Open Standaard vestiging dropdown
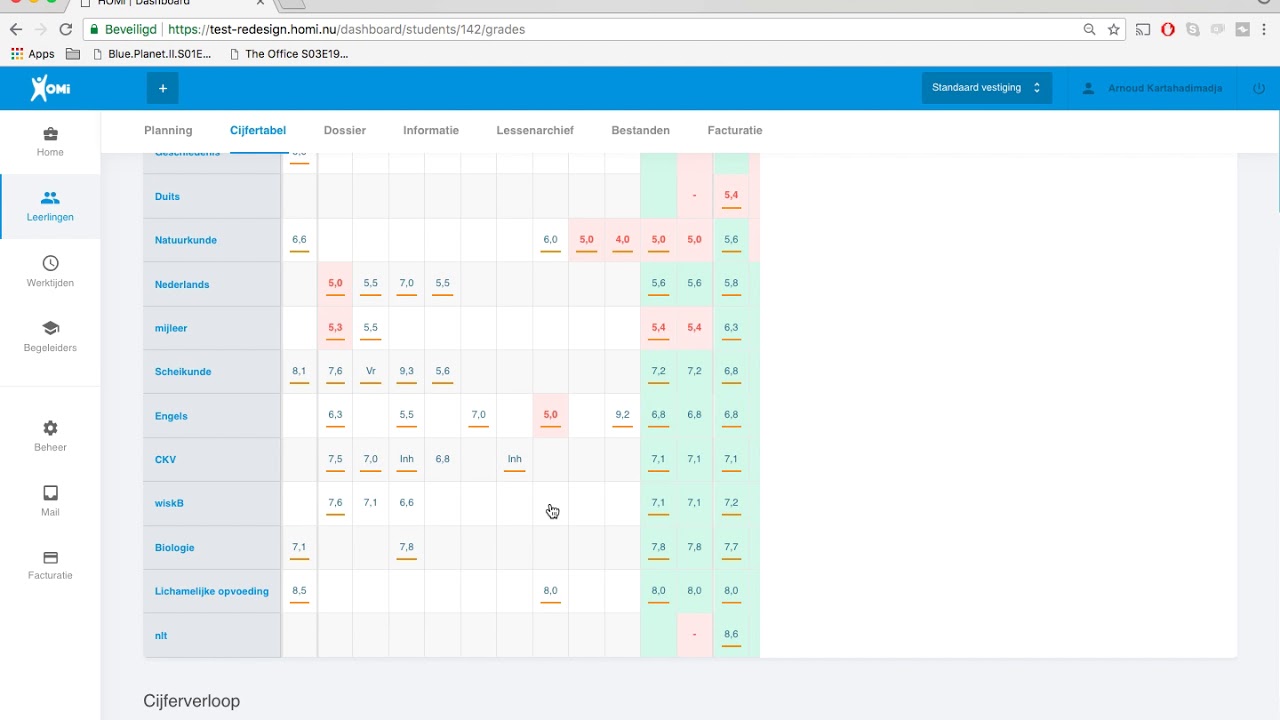Image resolution: width=1280 pixels, height=720 pixels. click(986, 88)
